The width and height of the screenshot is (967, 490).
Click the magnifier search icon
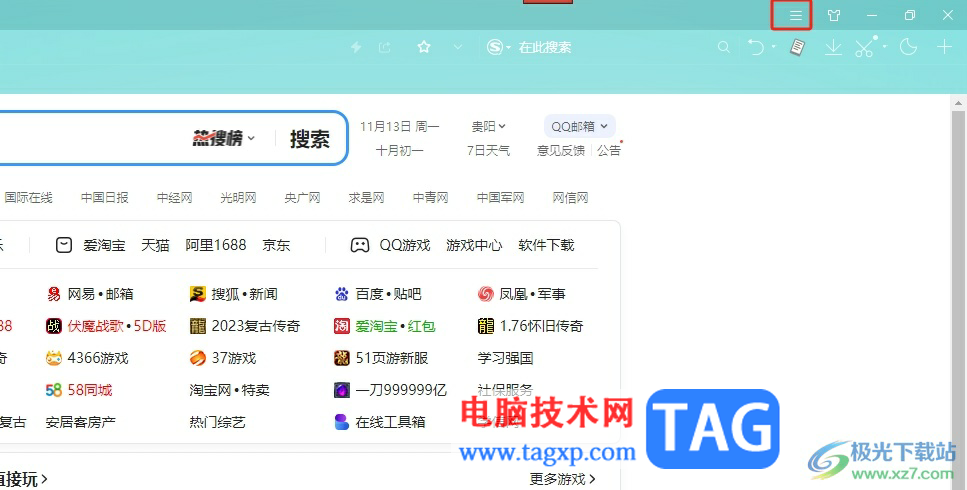tap(724, 47)
